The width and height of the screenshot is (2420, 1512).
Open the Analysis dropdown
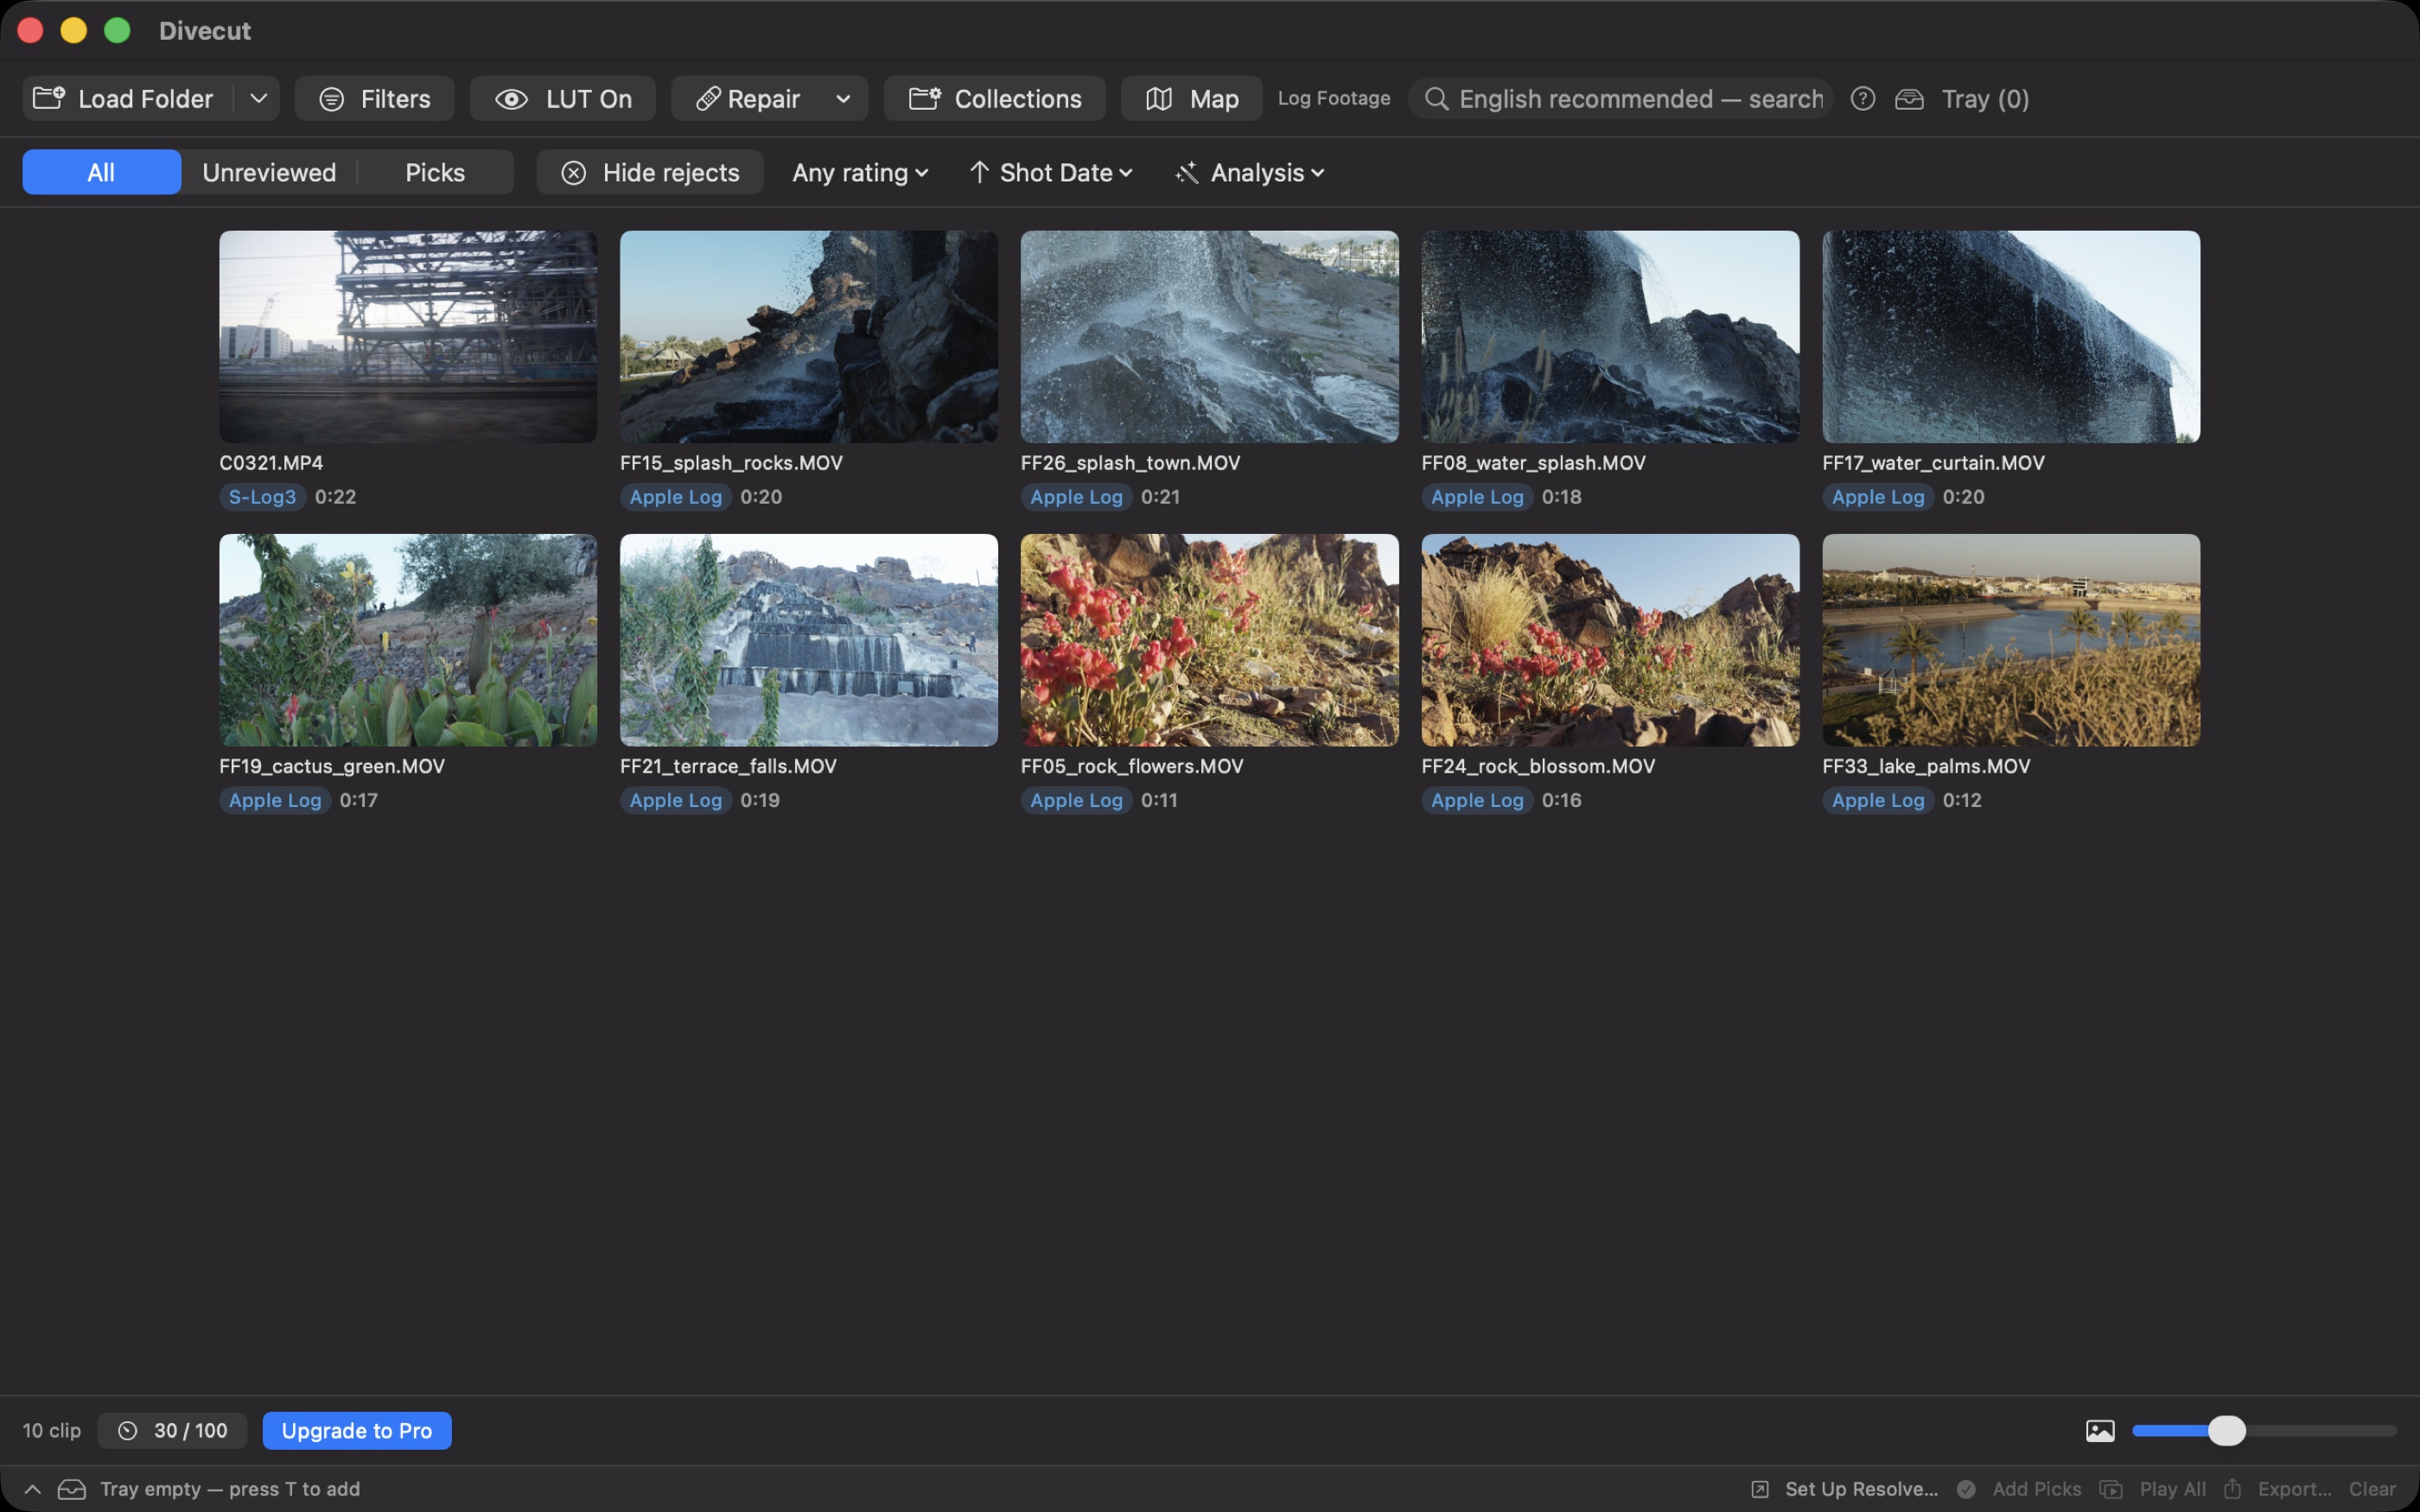pyautogui.click(x=1250, y=172)
